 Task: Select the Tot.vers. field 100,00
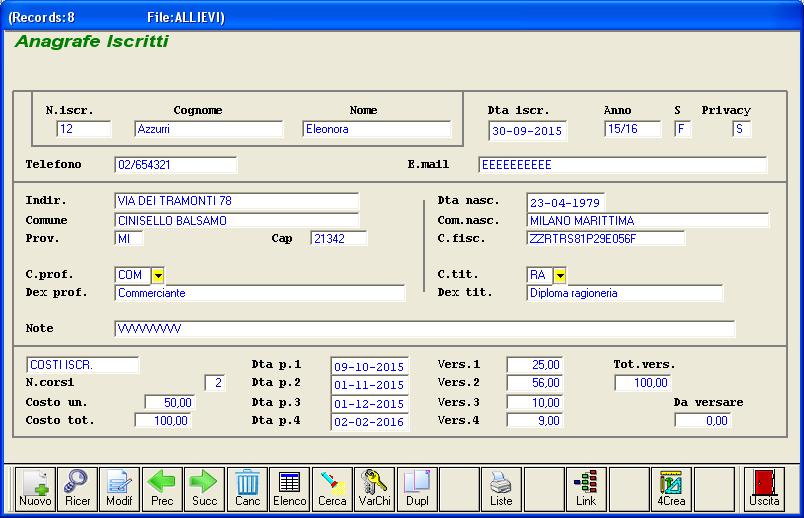(643, 383)
